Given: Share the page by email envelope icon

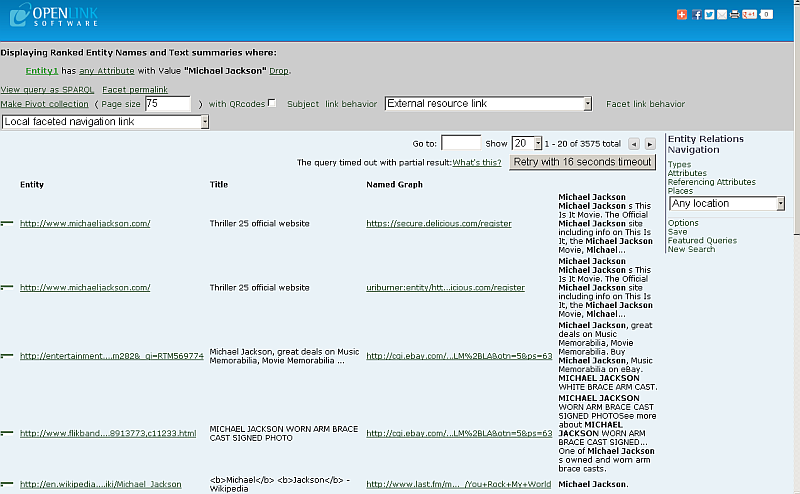Looking at the screenshot, I should [722, 15].
